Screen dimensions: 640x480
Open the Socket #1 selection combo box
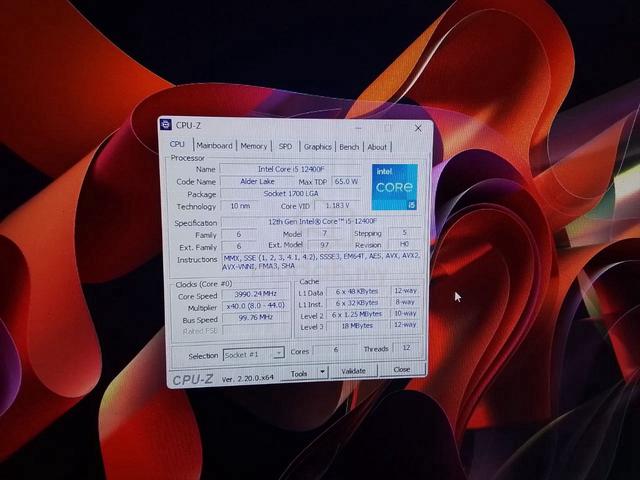pos(253,354)
